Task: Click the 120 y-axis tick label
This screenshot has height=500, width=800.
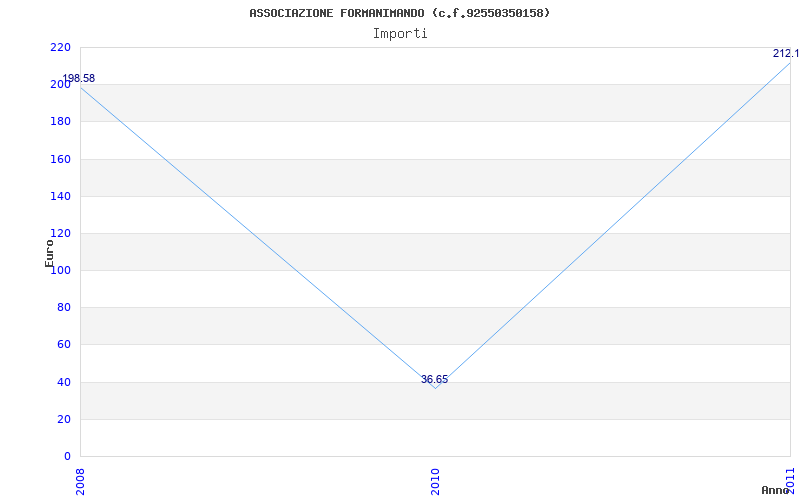Action: click(x=60, y=233)
